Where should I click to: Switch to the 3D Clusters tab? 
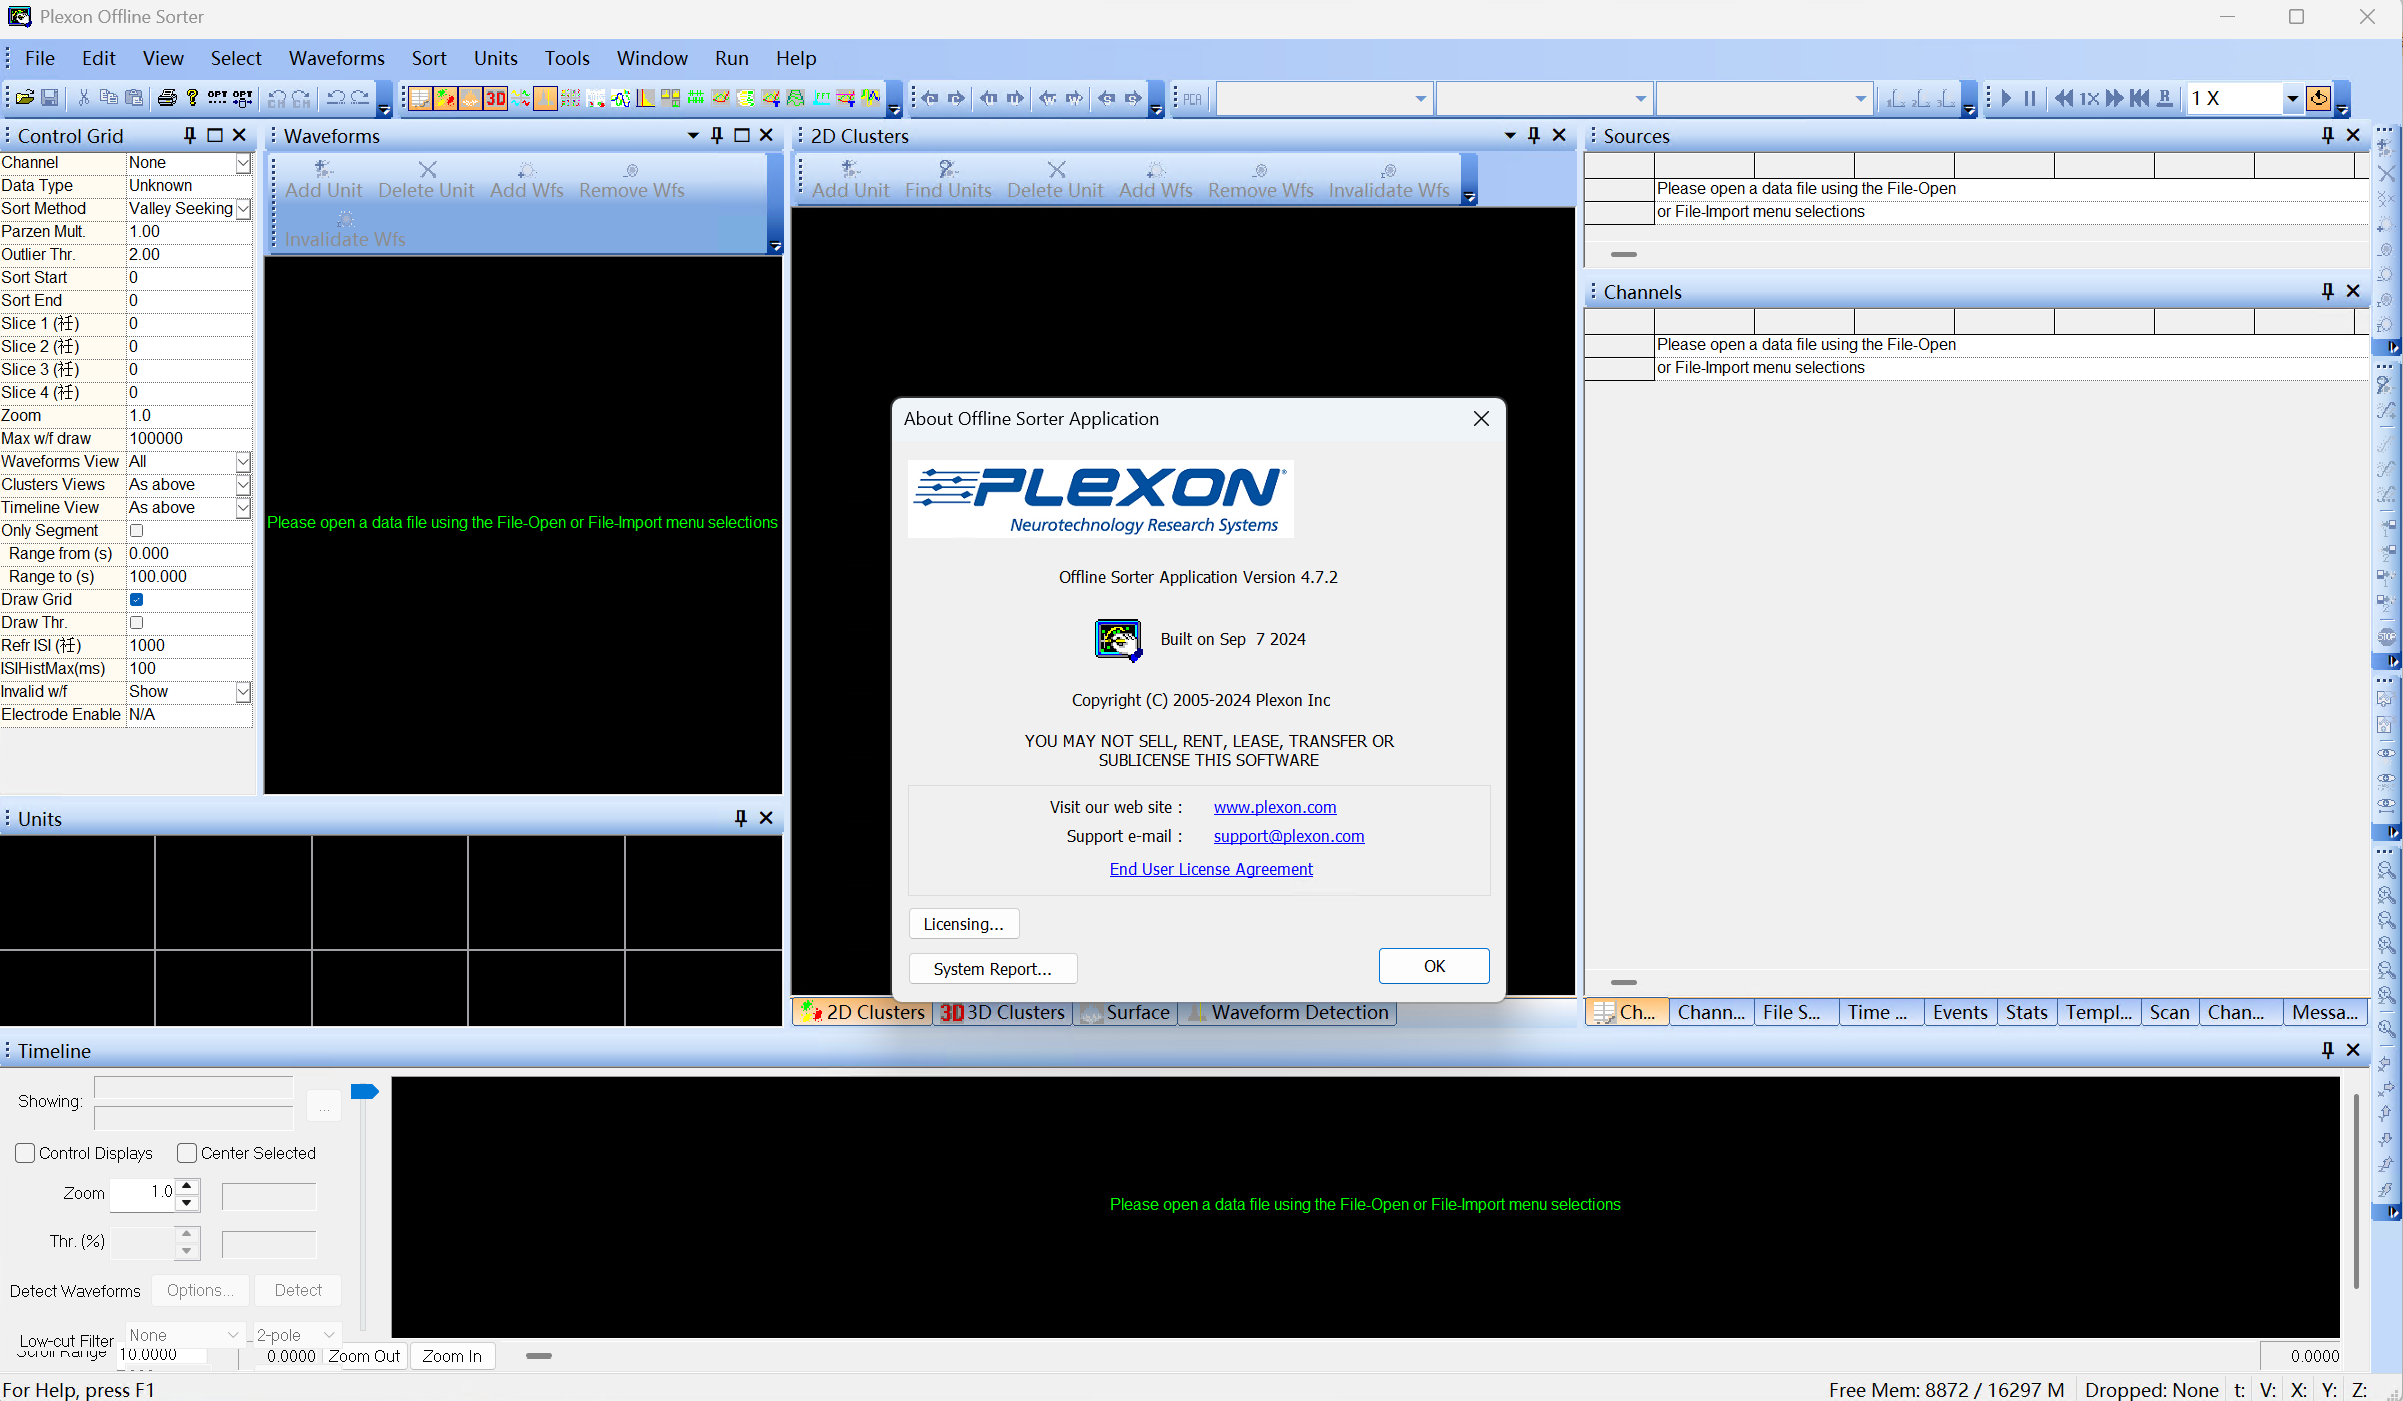[x=1003, y=1012]
